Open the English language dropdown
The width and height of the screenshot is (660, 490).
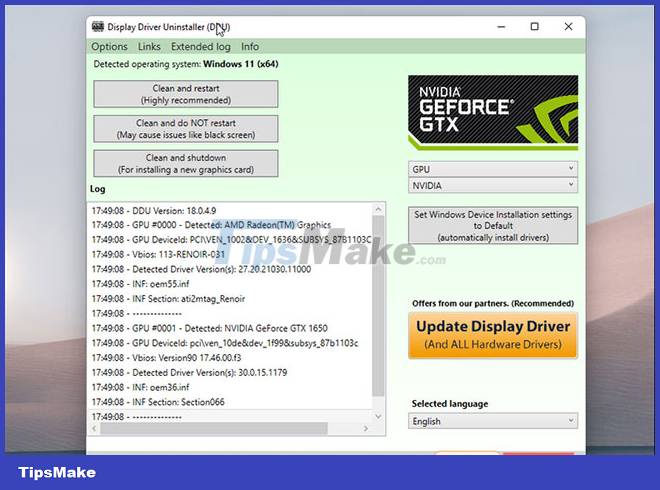[x=493, y=421]
